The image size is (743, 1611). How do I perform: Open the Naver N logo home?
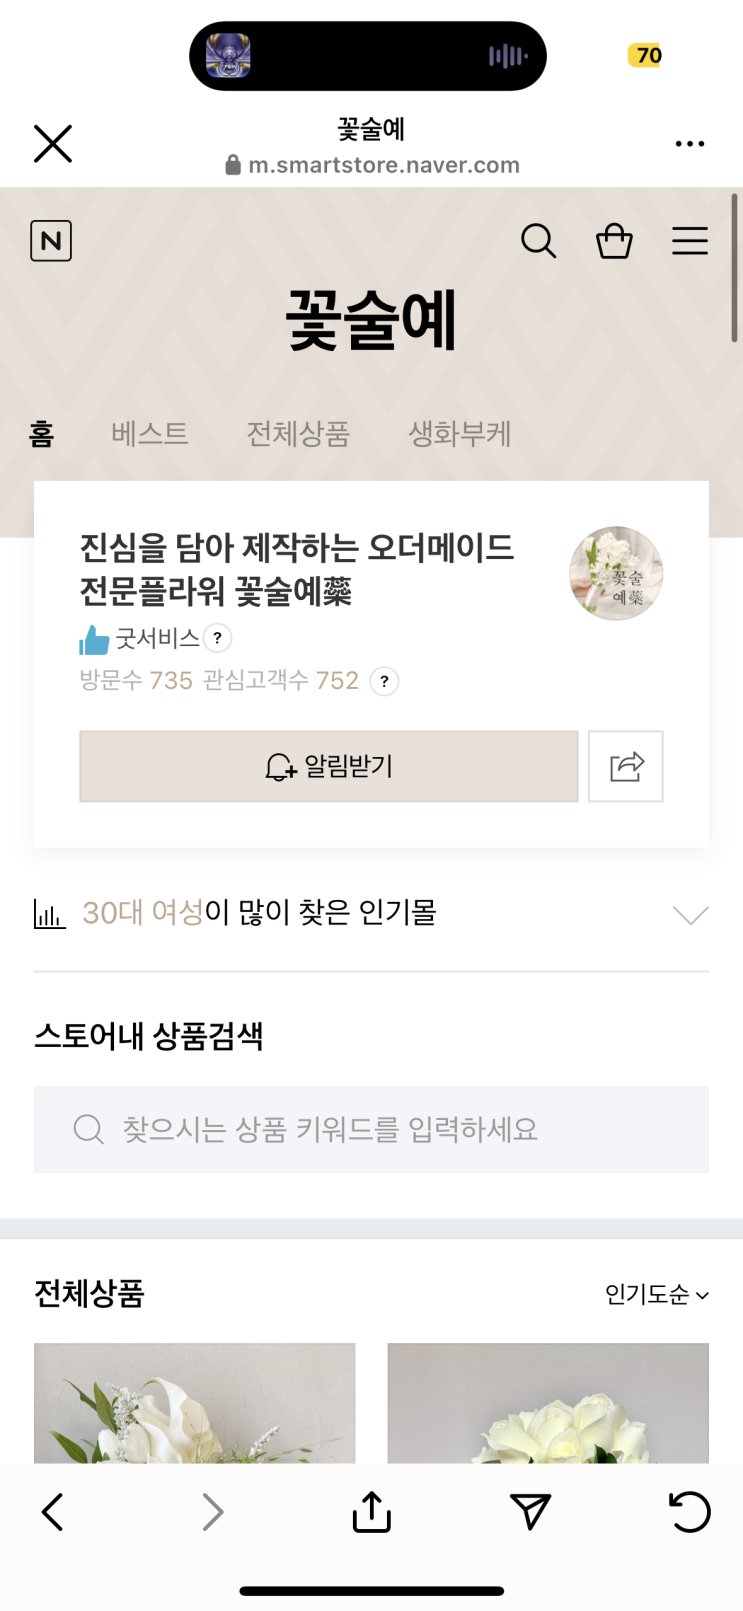point(51,241)
